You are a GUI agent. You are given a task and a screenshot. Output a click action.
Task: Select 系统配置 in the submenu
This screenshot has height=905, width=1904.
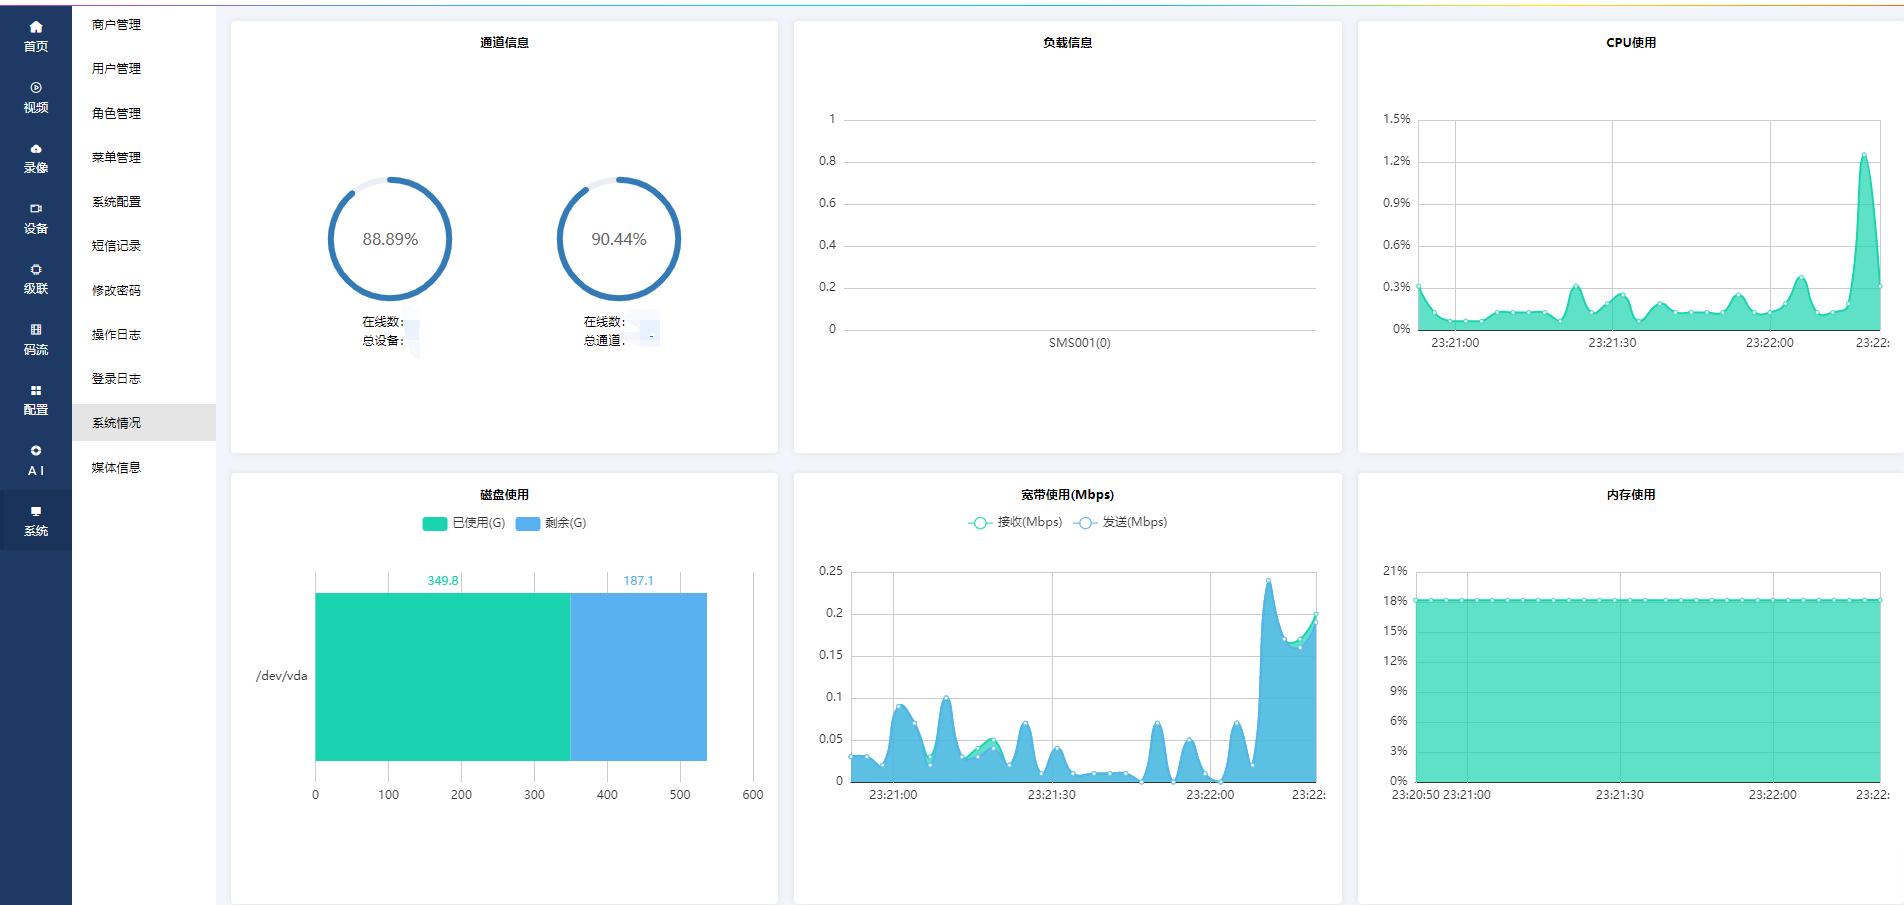(116, 202)
